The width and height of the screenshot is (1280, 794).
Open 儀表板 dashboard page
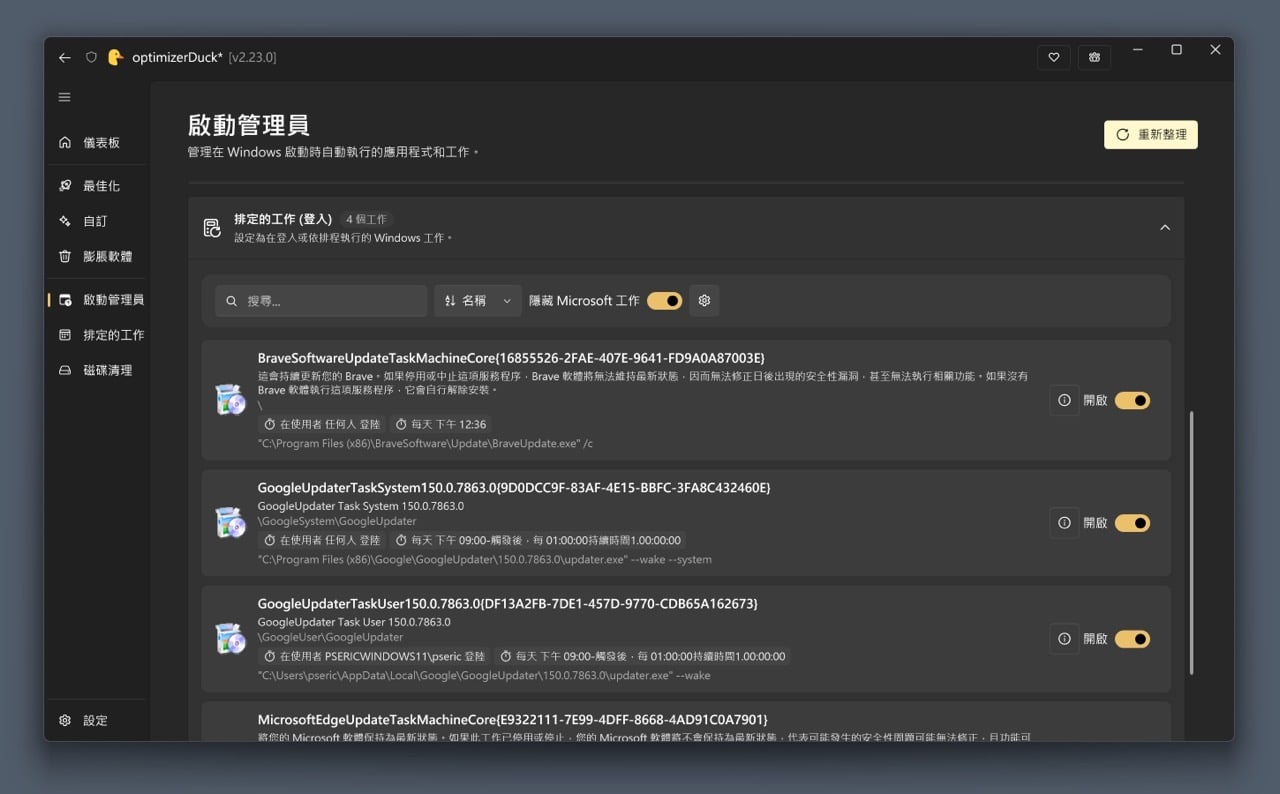coord(98,143)
